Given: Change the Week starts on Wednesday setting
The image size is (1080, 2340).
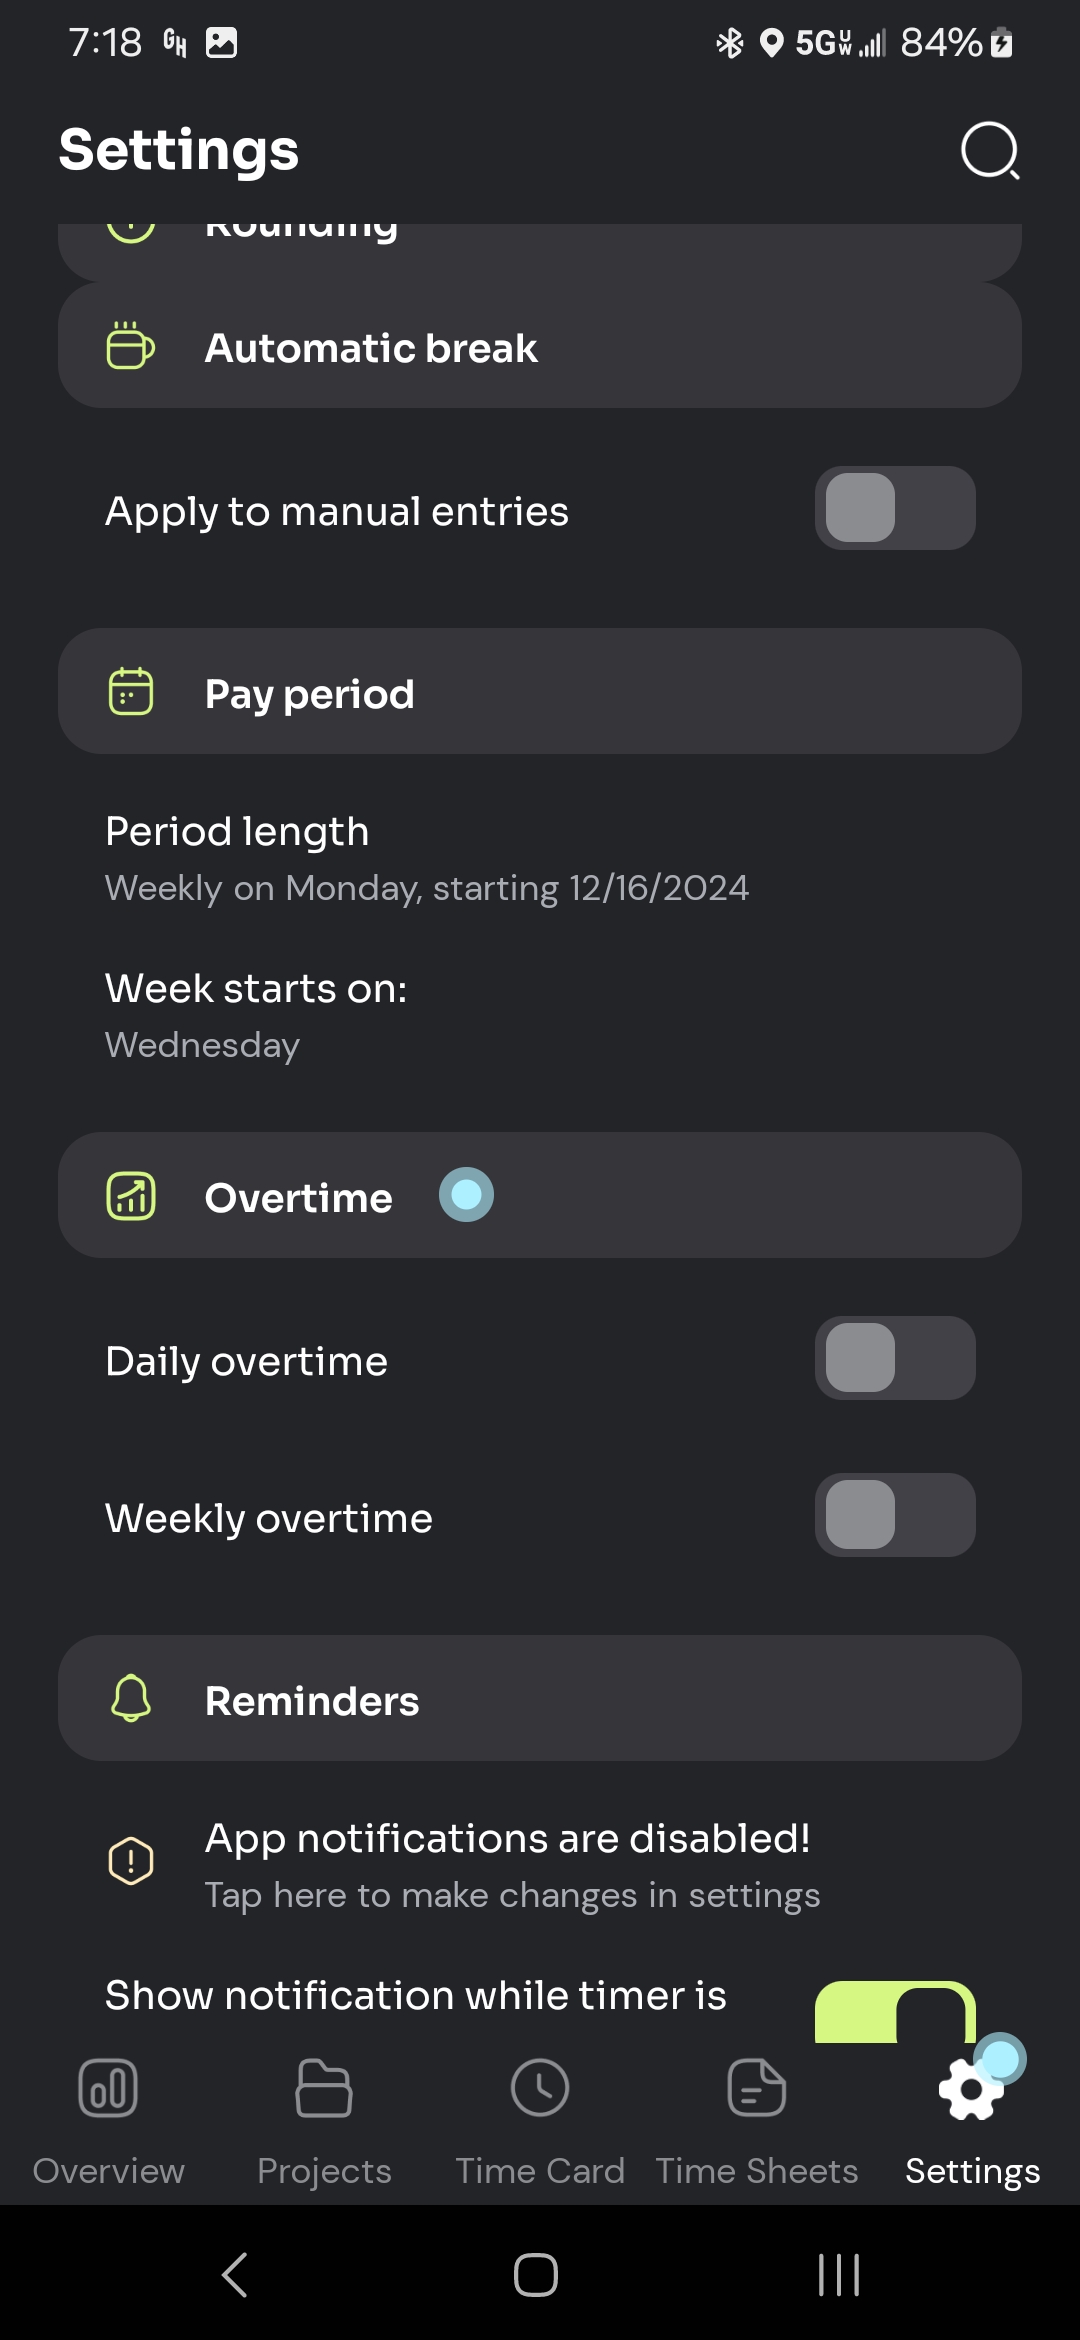Looking at the screenshot, I should 256,1015.
